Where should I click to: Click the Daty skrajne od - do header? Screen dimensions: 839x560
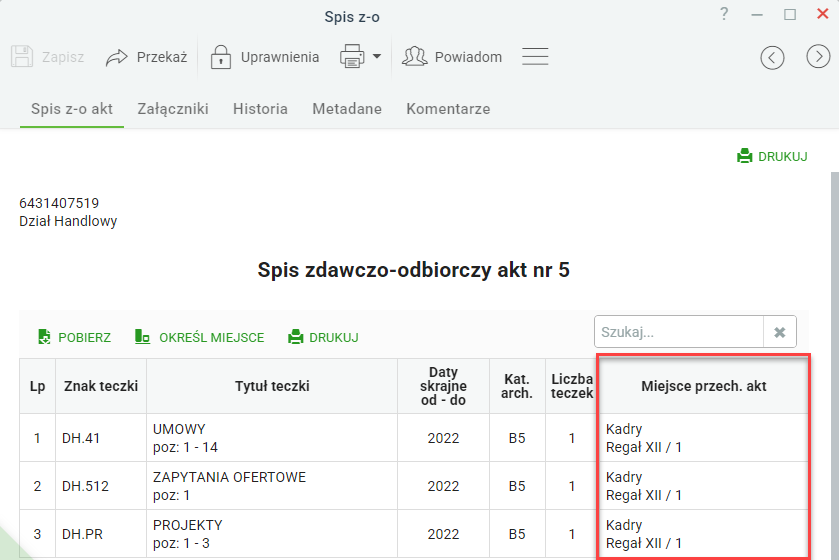[443, 386]
